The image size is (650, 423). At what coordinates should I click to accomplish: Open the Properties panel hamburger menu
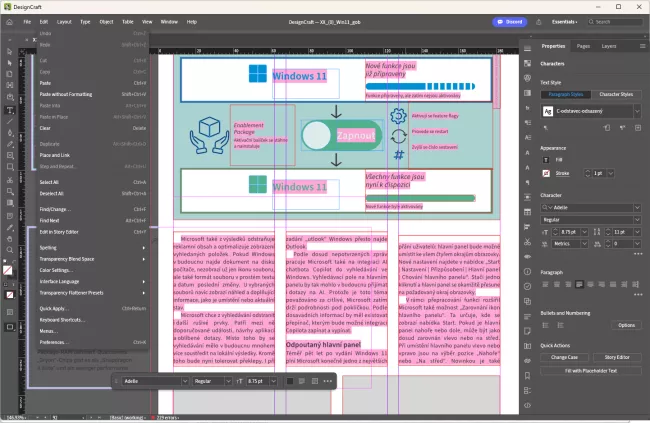click(642, 46)
